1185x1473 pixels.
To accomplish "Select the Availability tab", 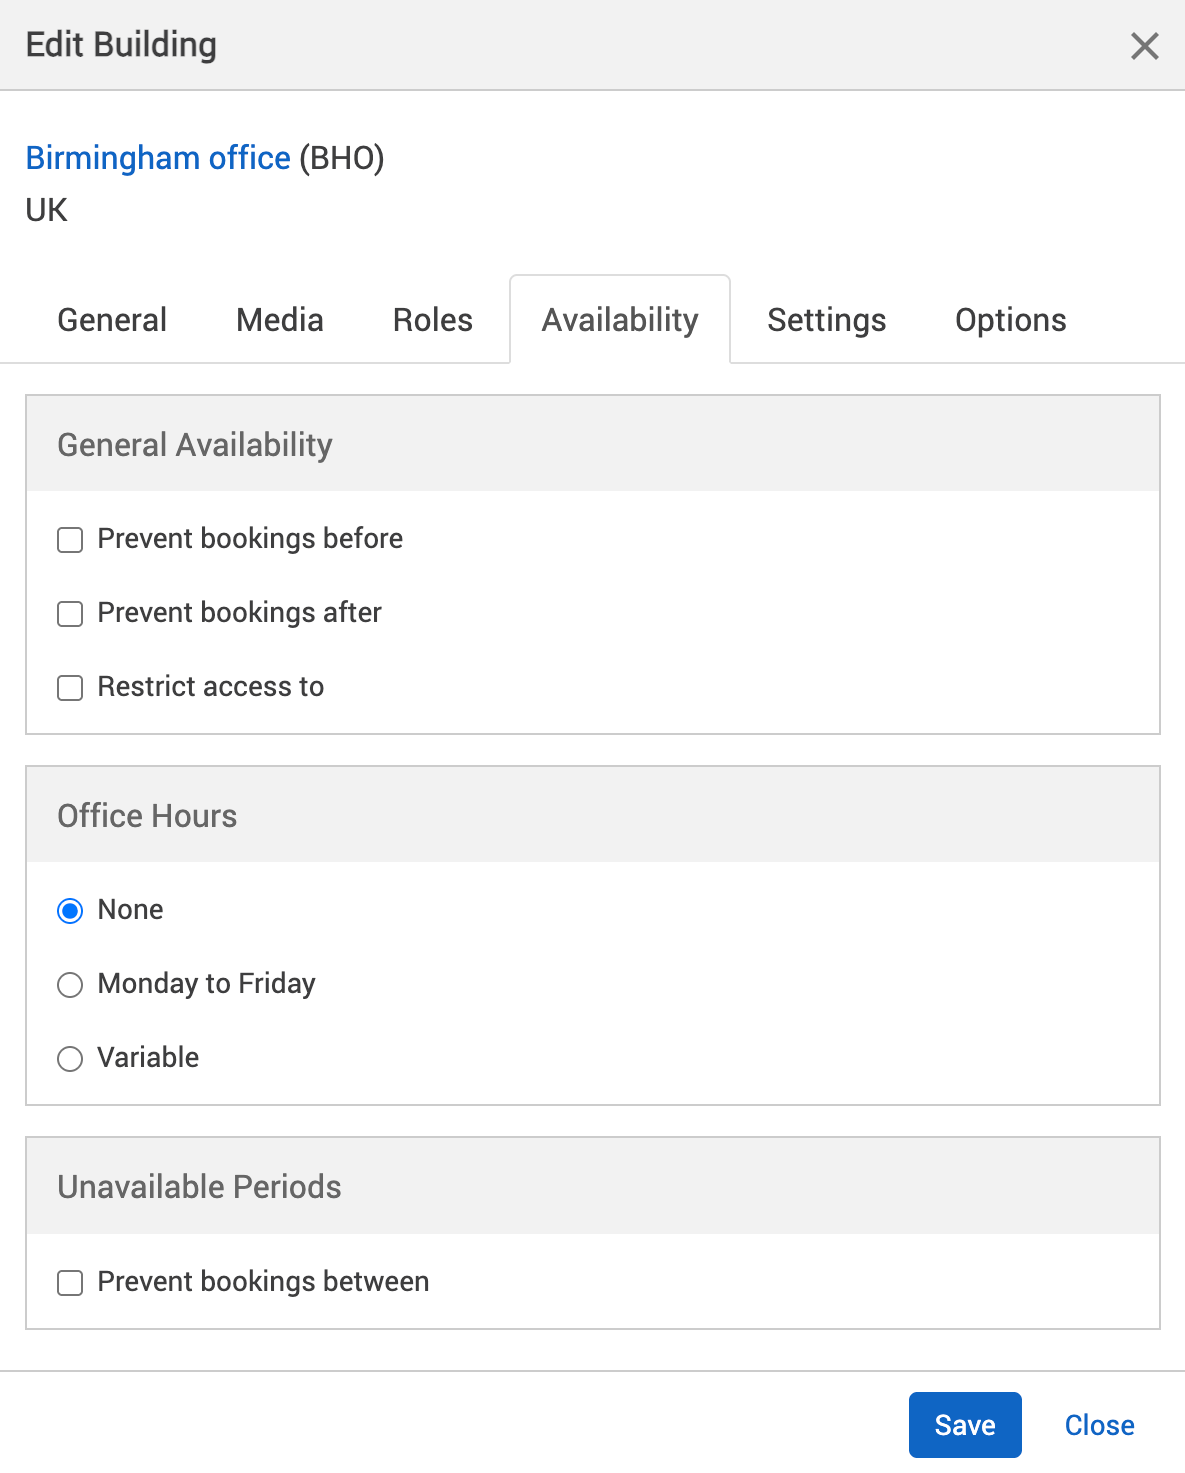I will pyautogui.click(x=619, y=320).
